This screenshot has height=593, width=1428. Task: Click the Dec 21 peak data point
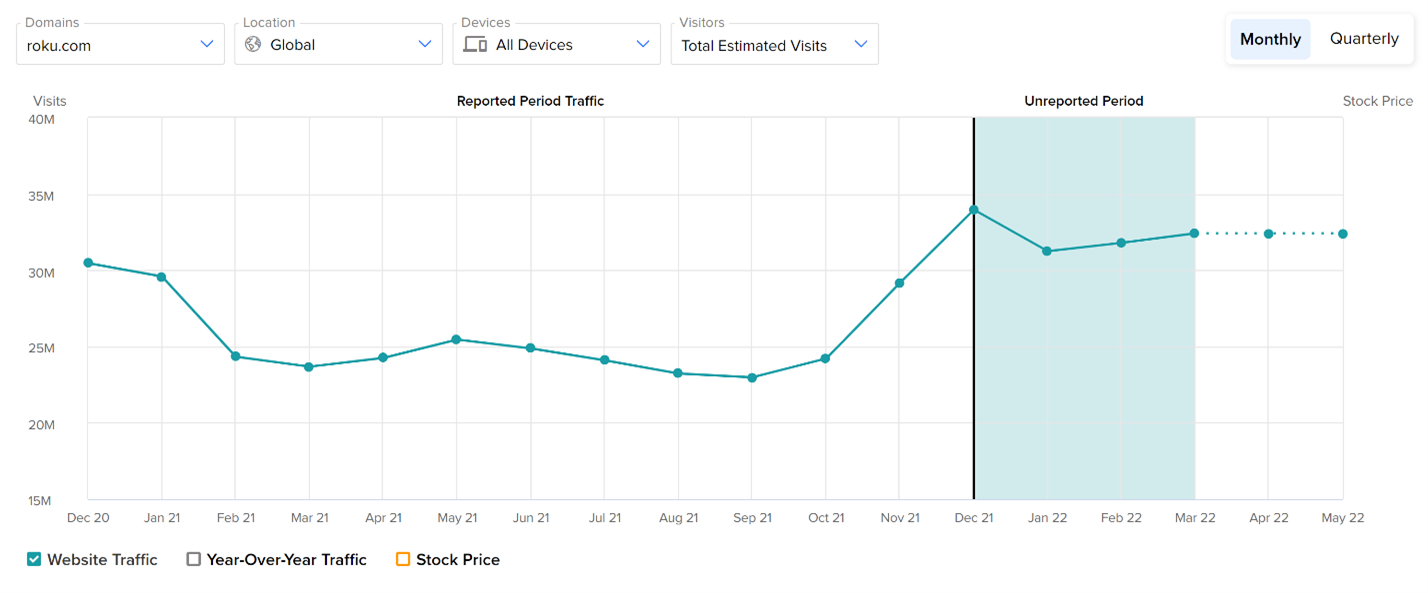(x=973, y=210)
